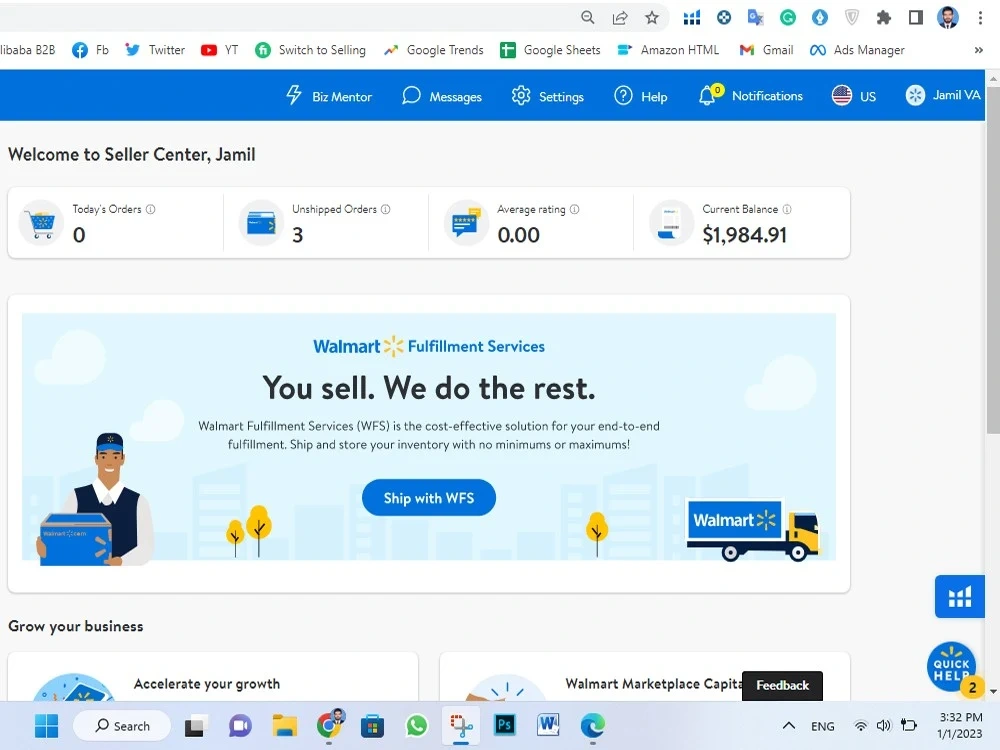This screenshot has height=750, width=1000.
Task: Bookmark this page with the star icon
Action: [652, 18]
